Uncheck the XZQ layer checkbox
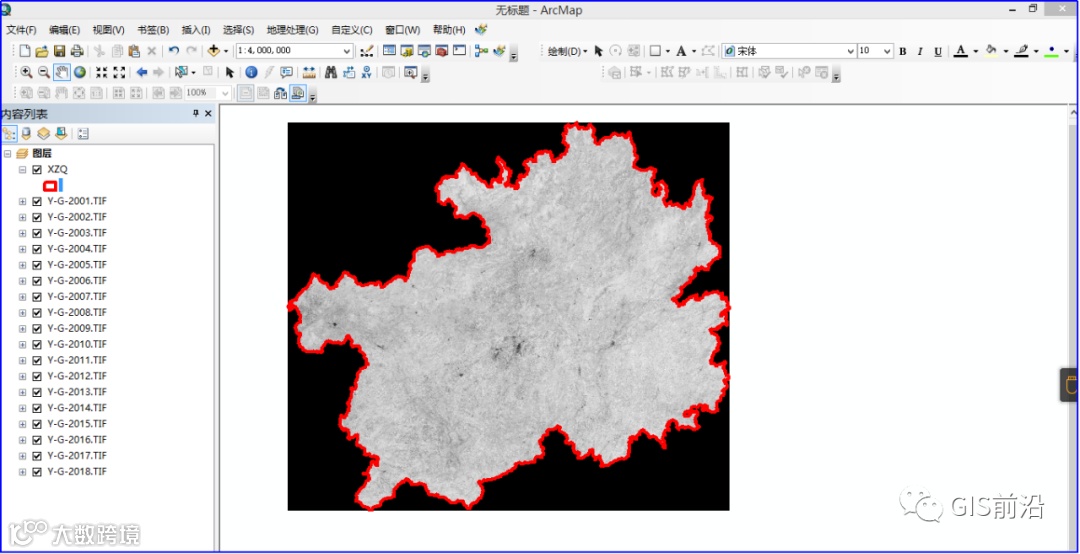The height and width of the screenshot is (554, 1080). [x=37, y=169]
